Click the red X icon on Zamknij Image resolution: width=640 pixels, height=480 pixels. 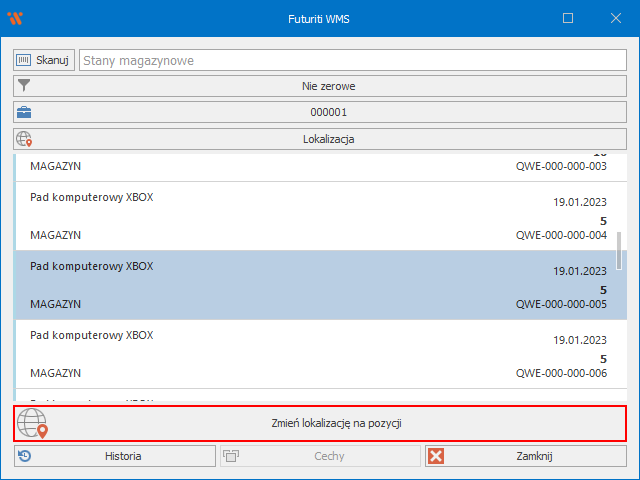click(x=435, y=456)
